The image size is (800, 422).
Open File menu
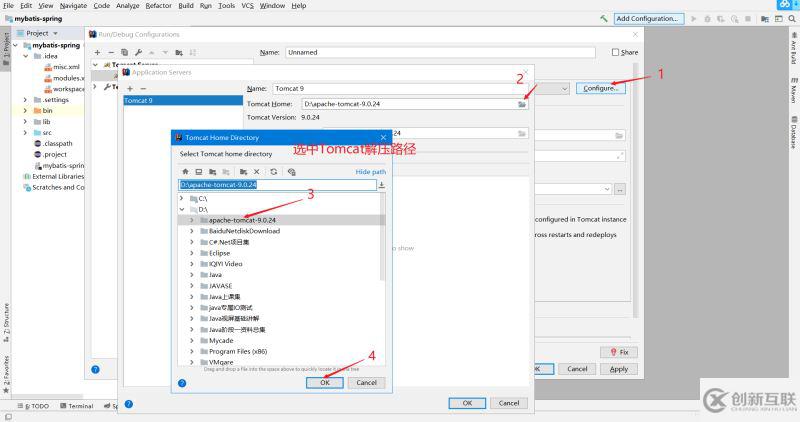pyautogui.click(x=8, y=6)
